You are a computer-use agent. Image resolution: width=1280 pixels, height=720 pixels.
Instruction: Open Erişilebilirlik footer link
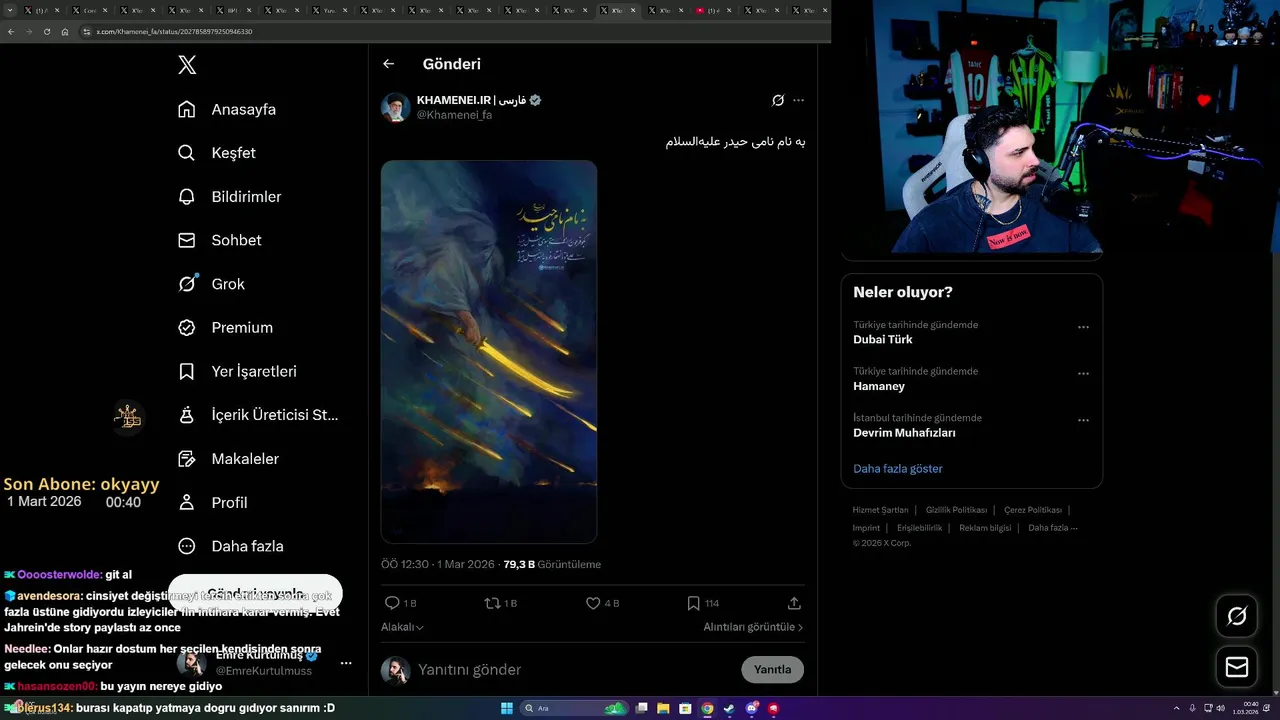[919, 528]
